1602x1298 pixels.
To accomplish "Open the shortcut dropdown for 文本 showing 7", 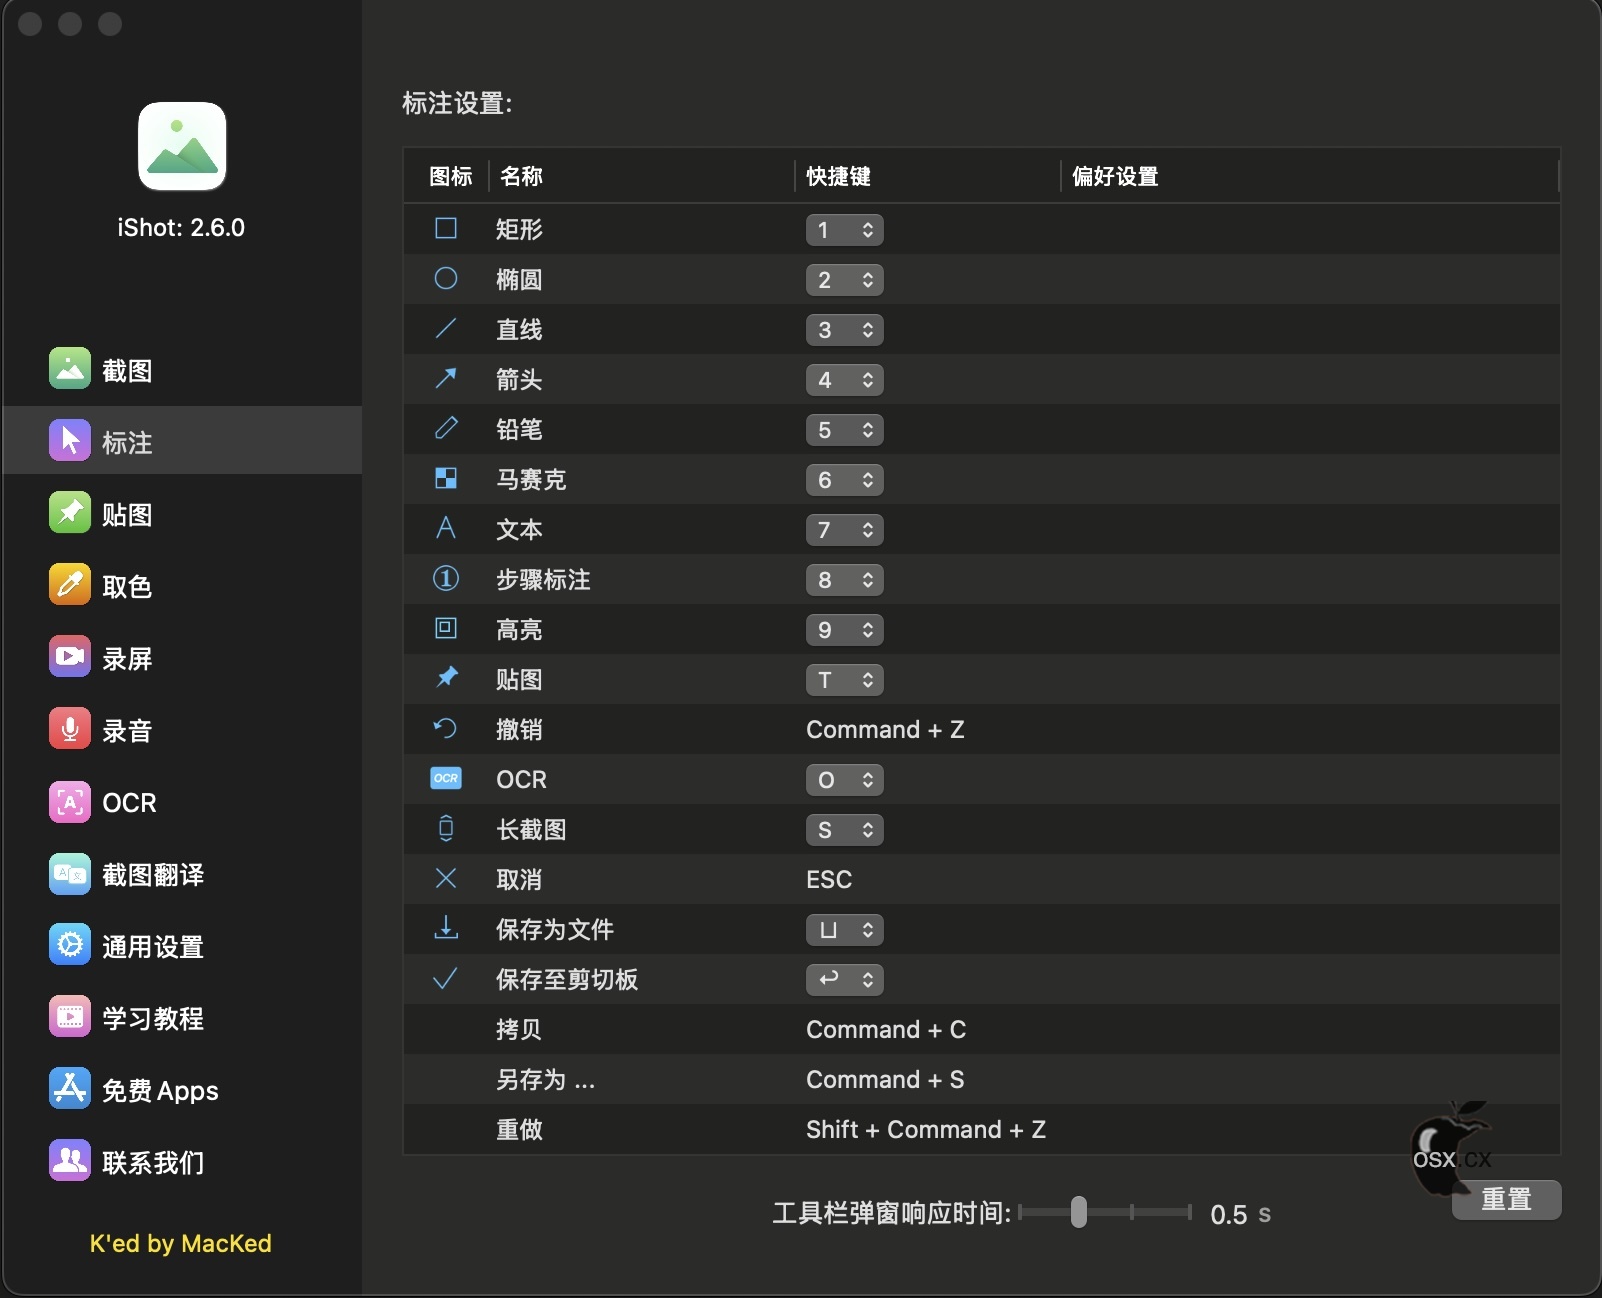I will [x=845, y=530].
